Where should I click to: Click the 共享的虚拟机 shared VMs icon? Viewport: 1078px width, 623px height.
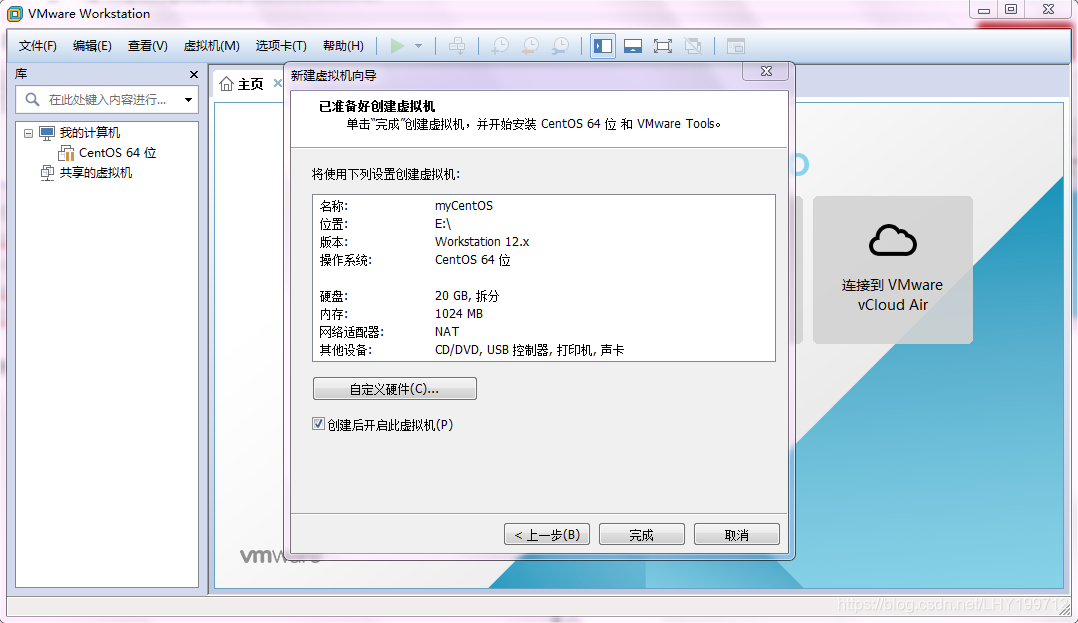coord(47,173)
